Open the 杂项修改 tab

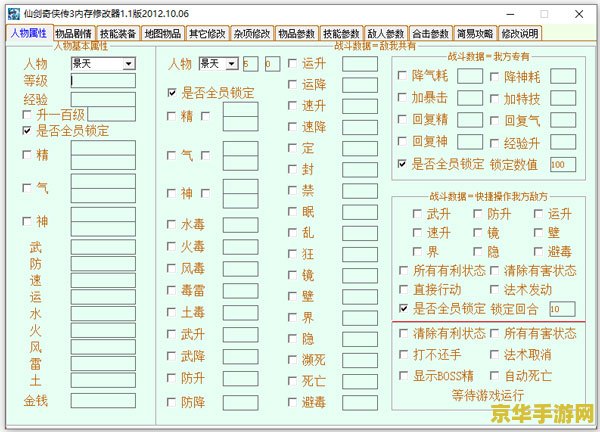click(x=252, y=34)
